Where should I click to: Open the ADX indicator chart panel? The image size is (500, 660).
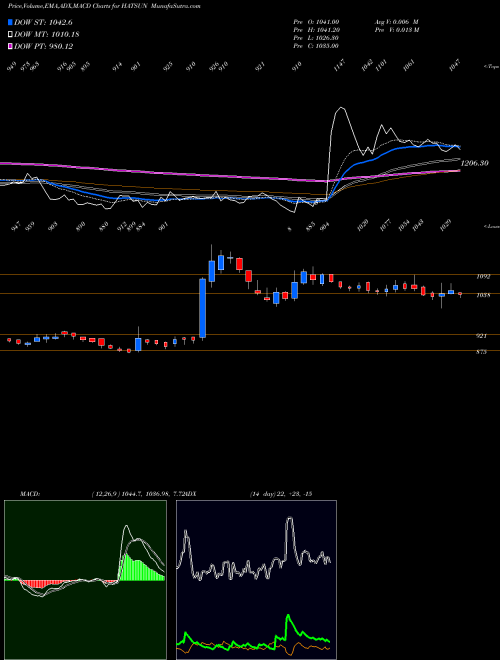[x=256, y=580]
